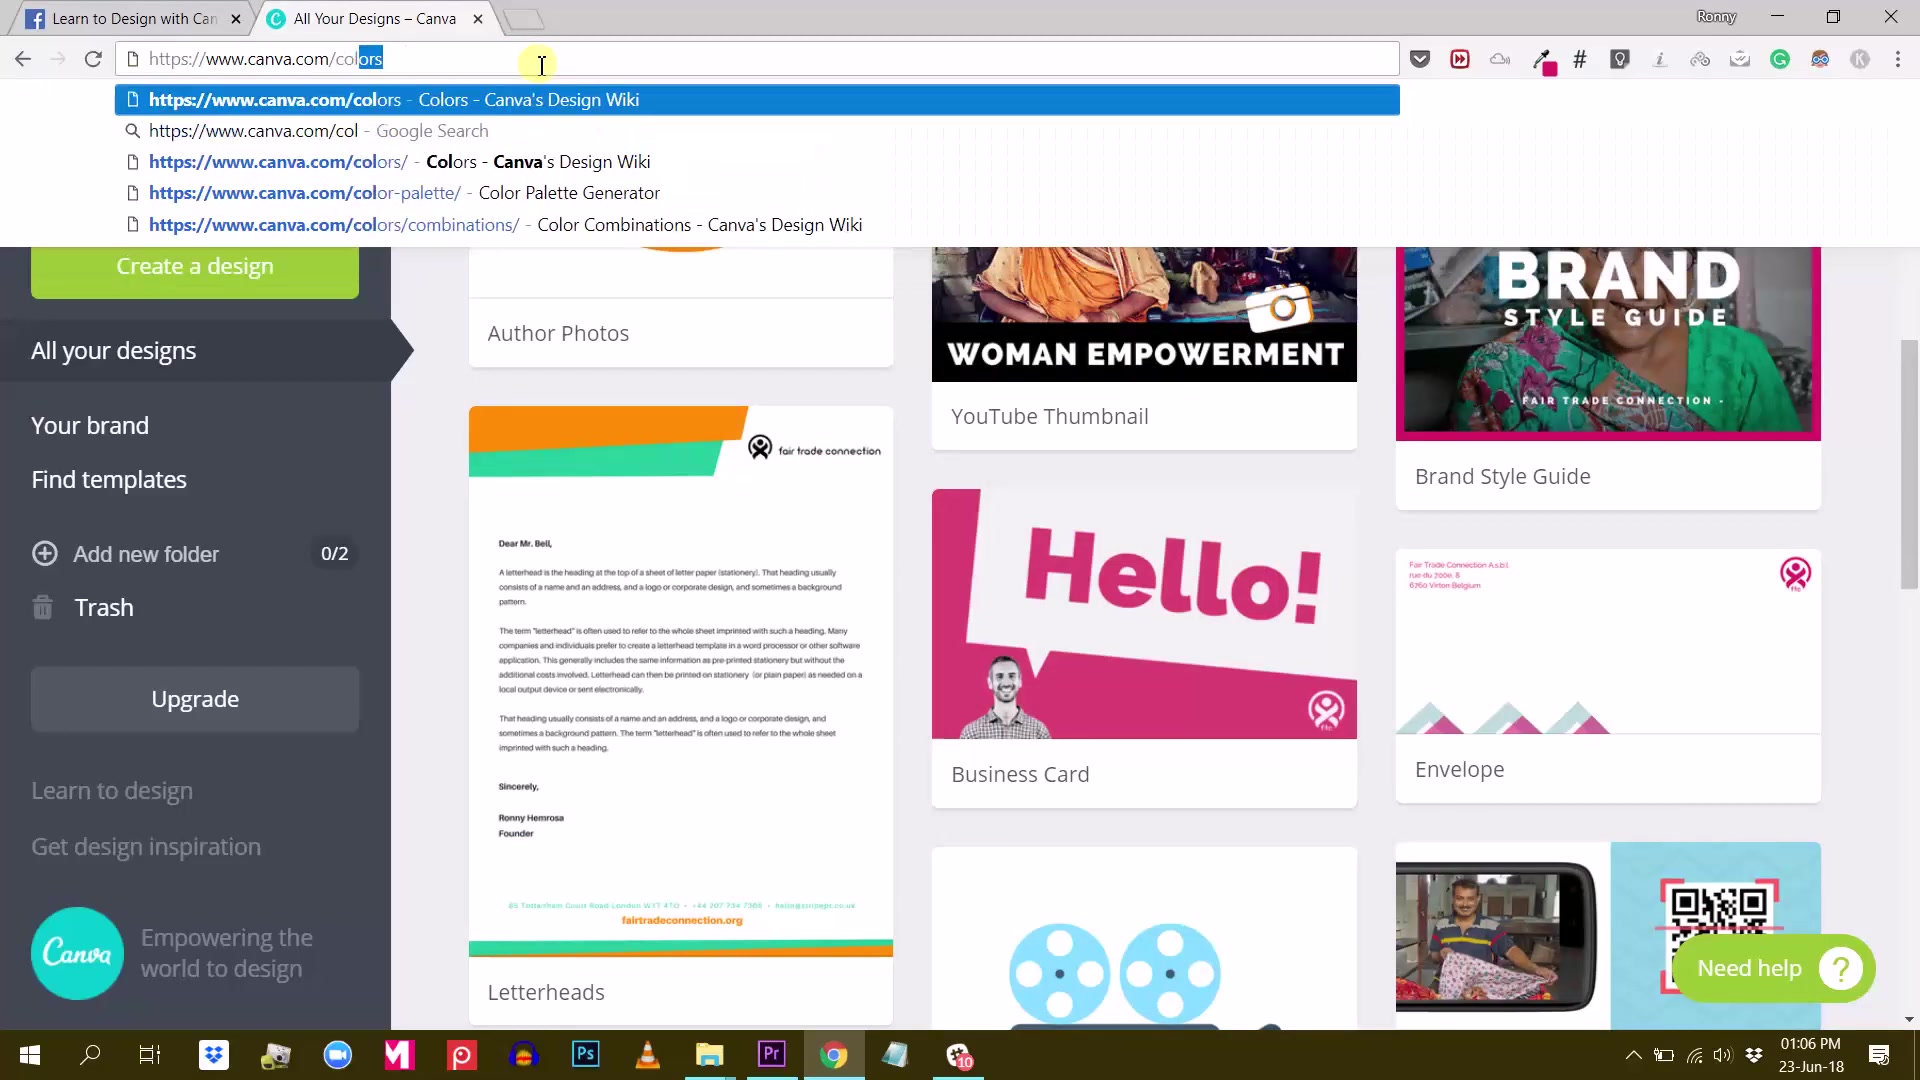Open the Windows Start menu
Image resolution: width=1920 pixels, height=1080 pixels.
tap(30, 1055)
